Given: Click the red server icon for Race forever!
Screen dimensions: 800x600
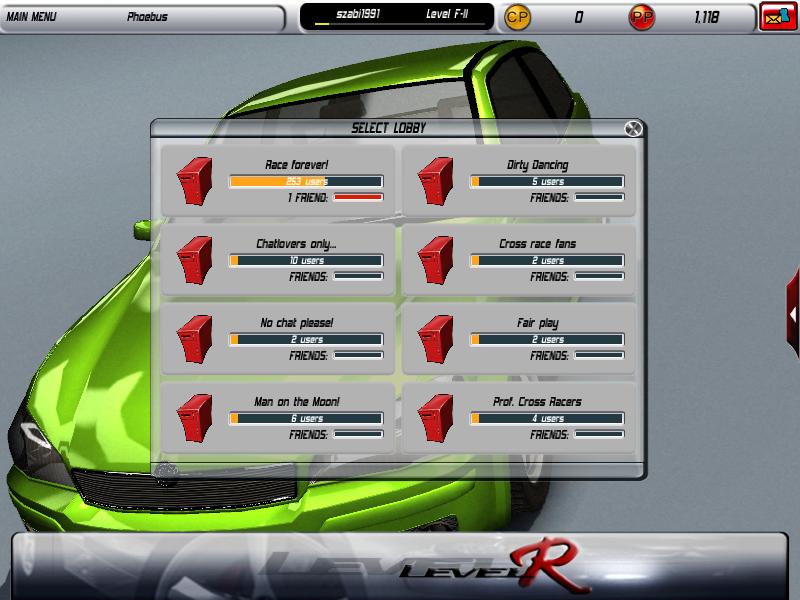Looking at the screenshot, I should click(x=196, y=181).
